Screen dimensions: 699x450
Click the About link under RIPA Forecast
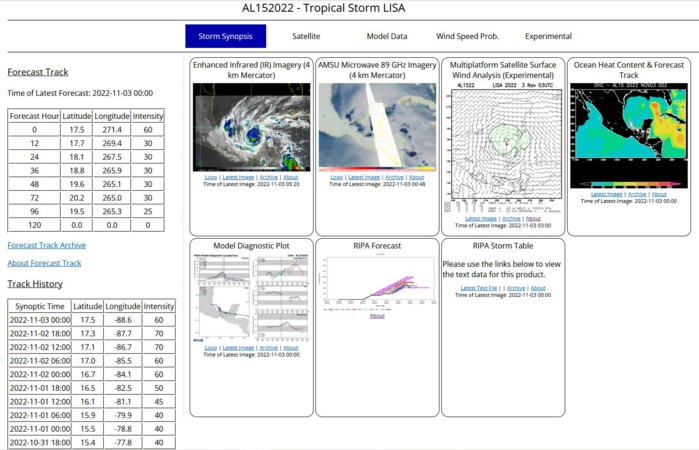[x=377, y=316]
